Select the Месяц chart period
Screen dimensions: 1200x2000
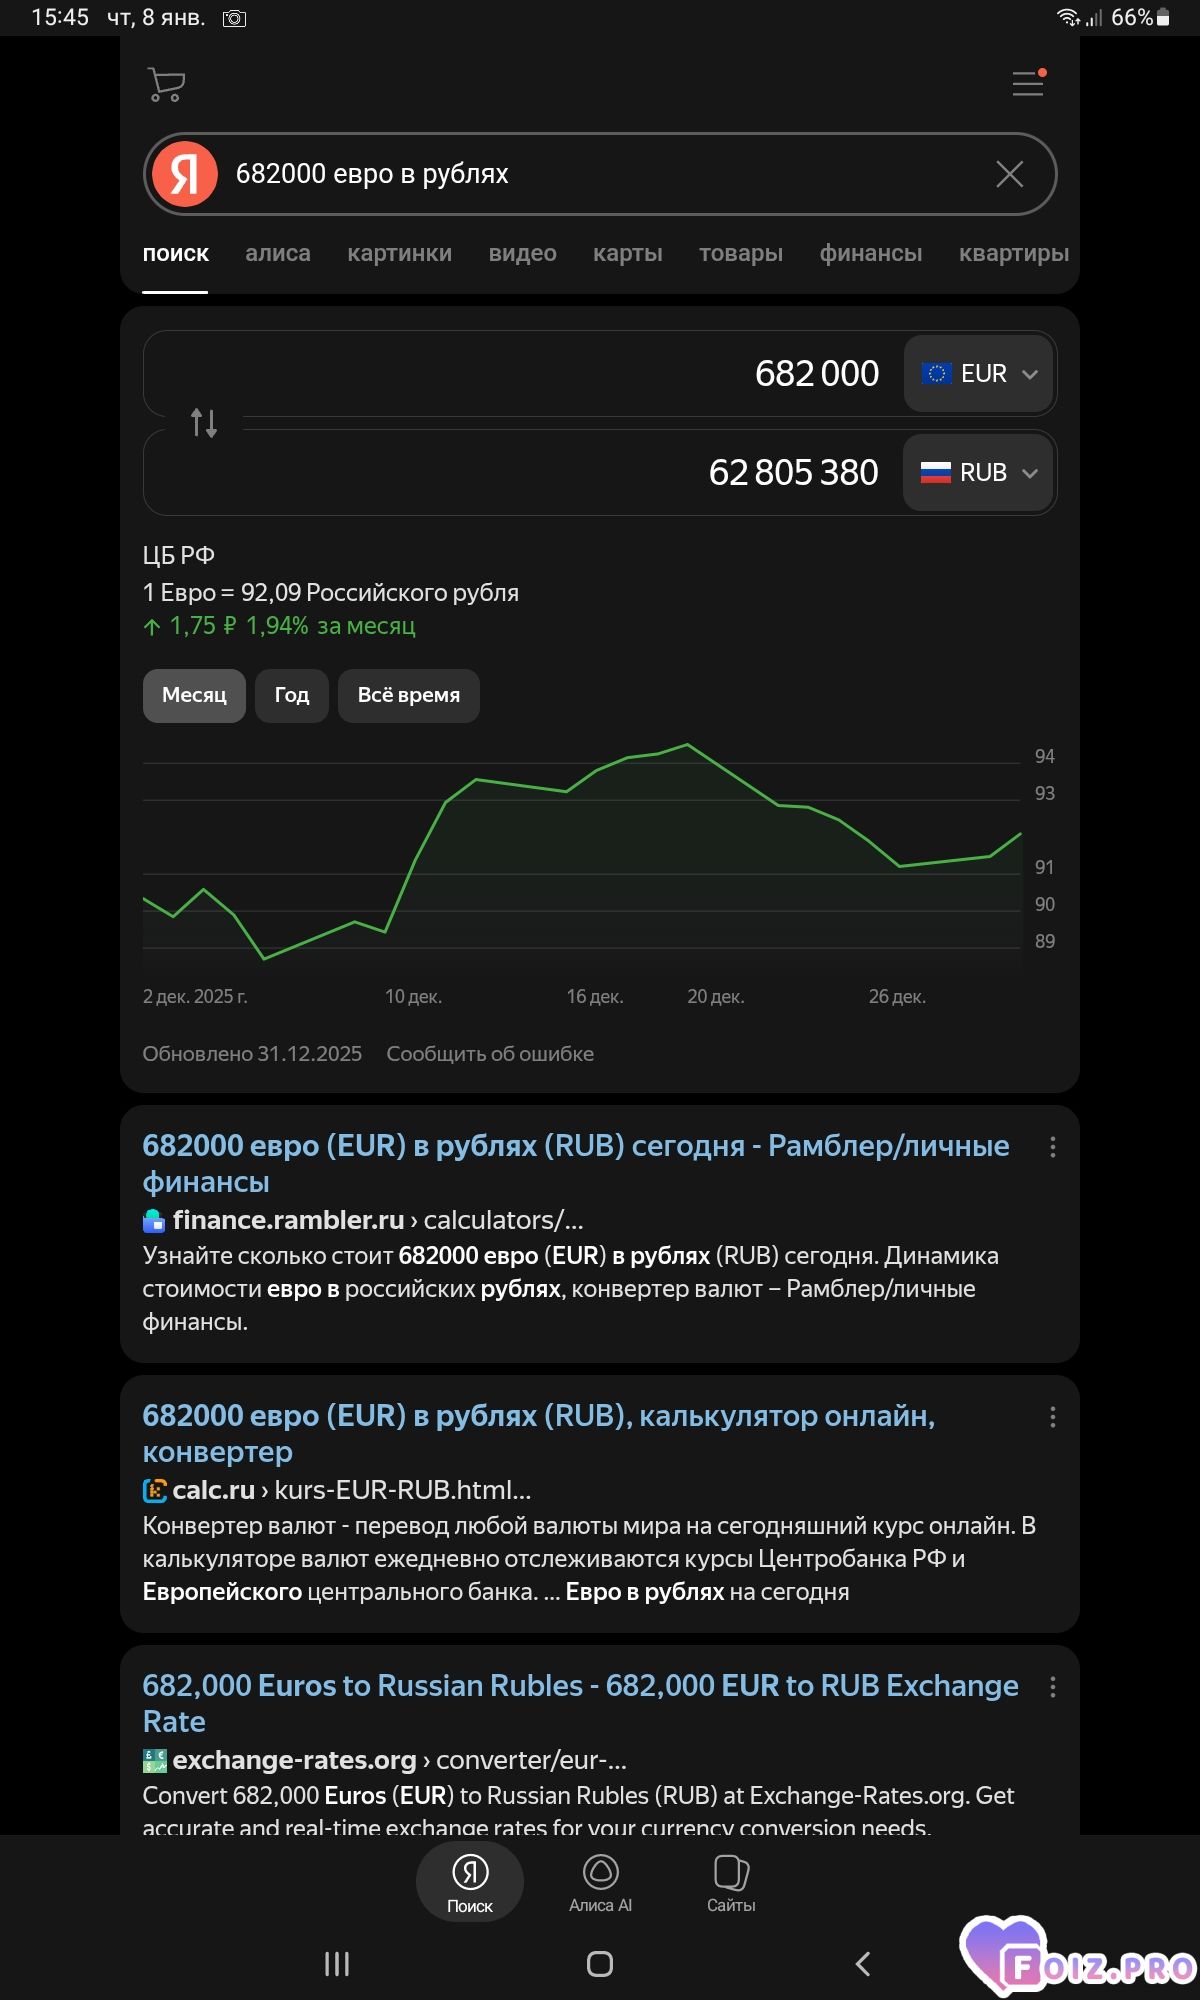point(194,695)
